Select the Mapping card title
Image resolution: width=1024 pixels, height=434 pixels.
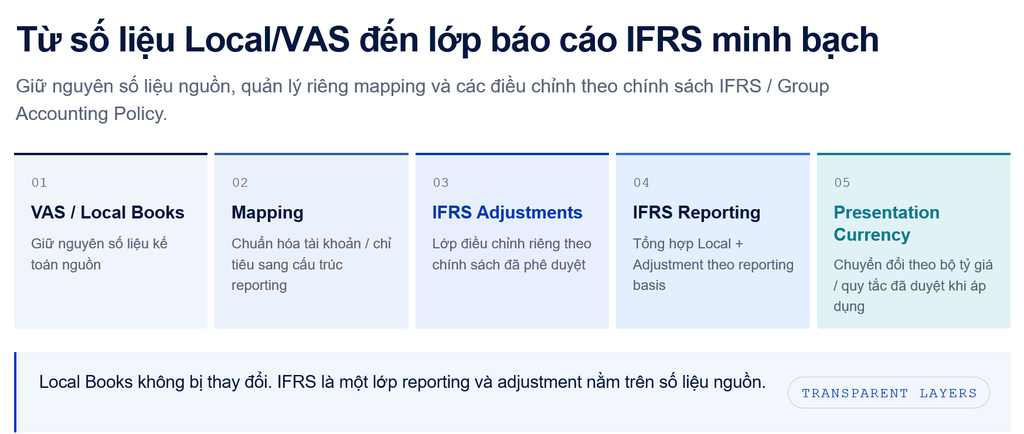click(268, 213)
